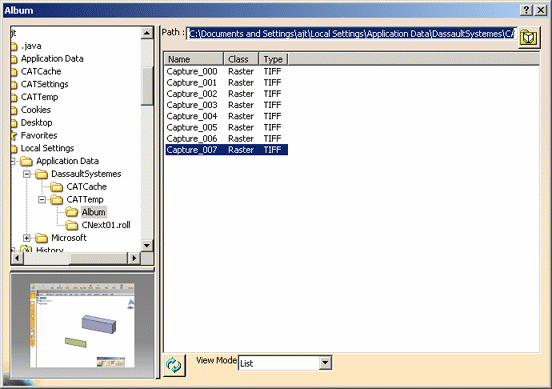Sort by the Class column header
552x389 pixels.
tap(241, 59)
